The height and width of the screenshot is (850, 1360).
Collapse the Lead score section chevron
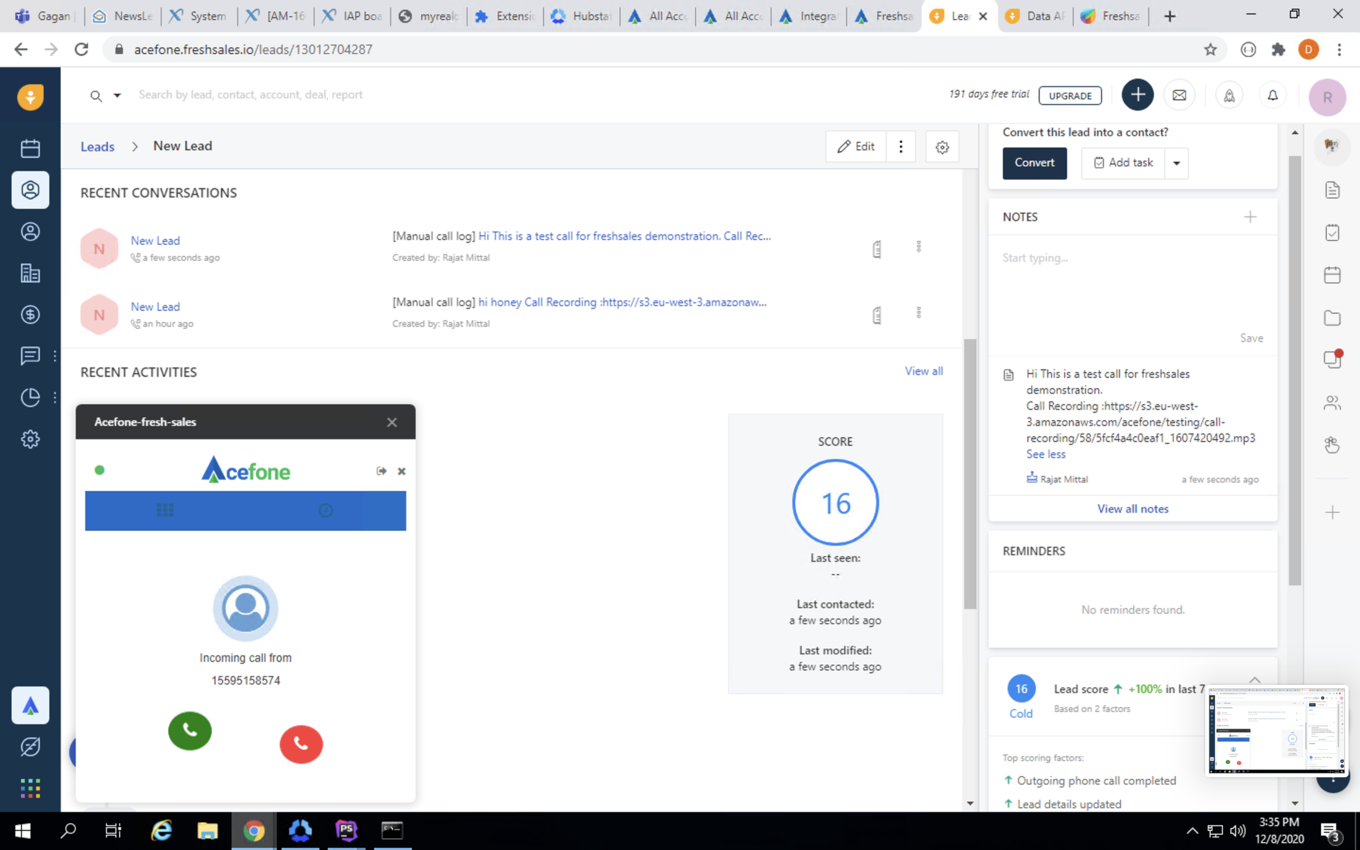click(1254, 680)
